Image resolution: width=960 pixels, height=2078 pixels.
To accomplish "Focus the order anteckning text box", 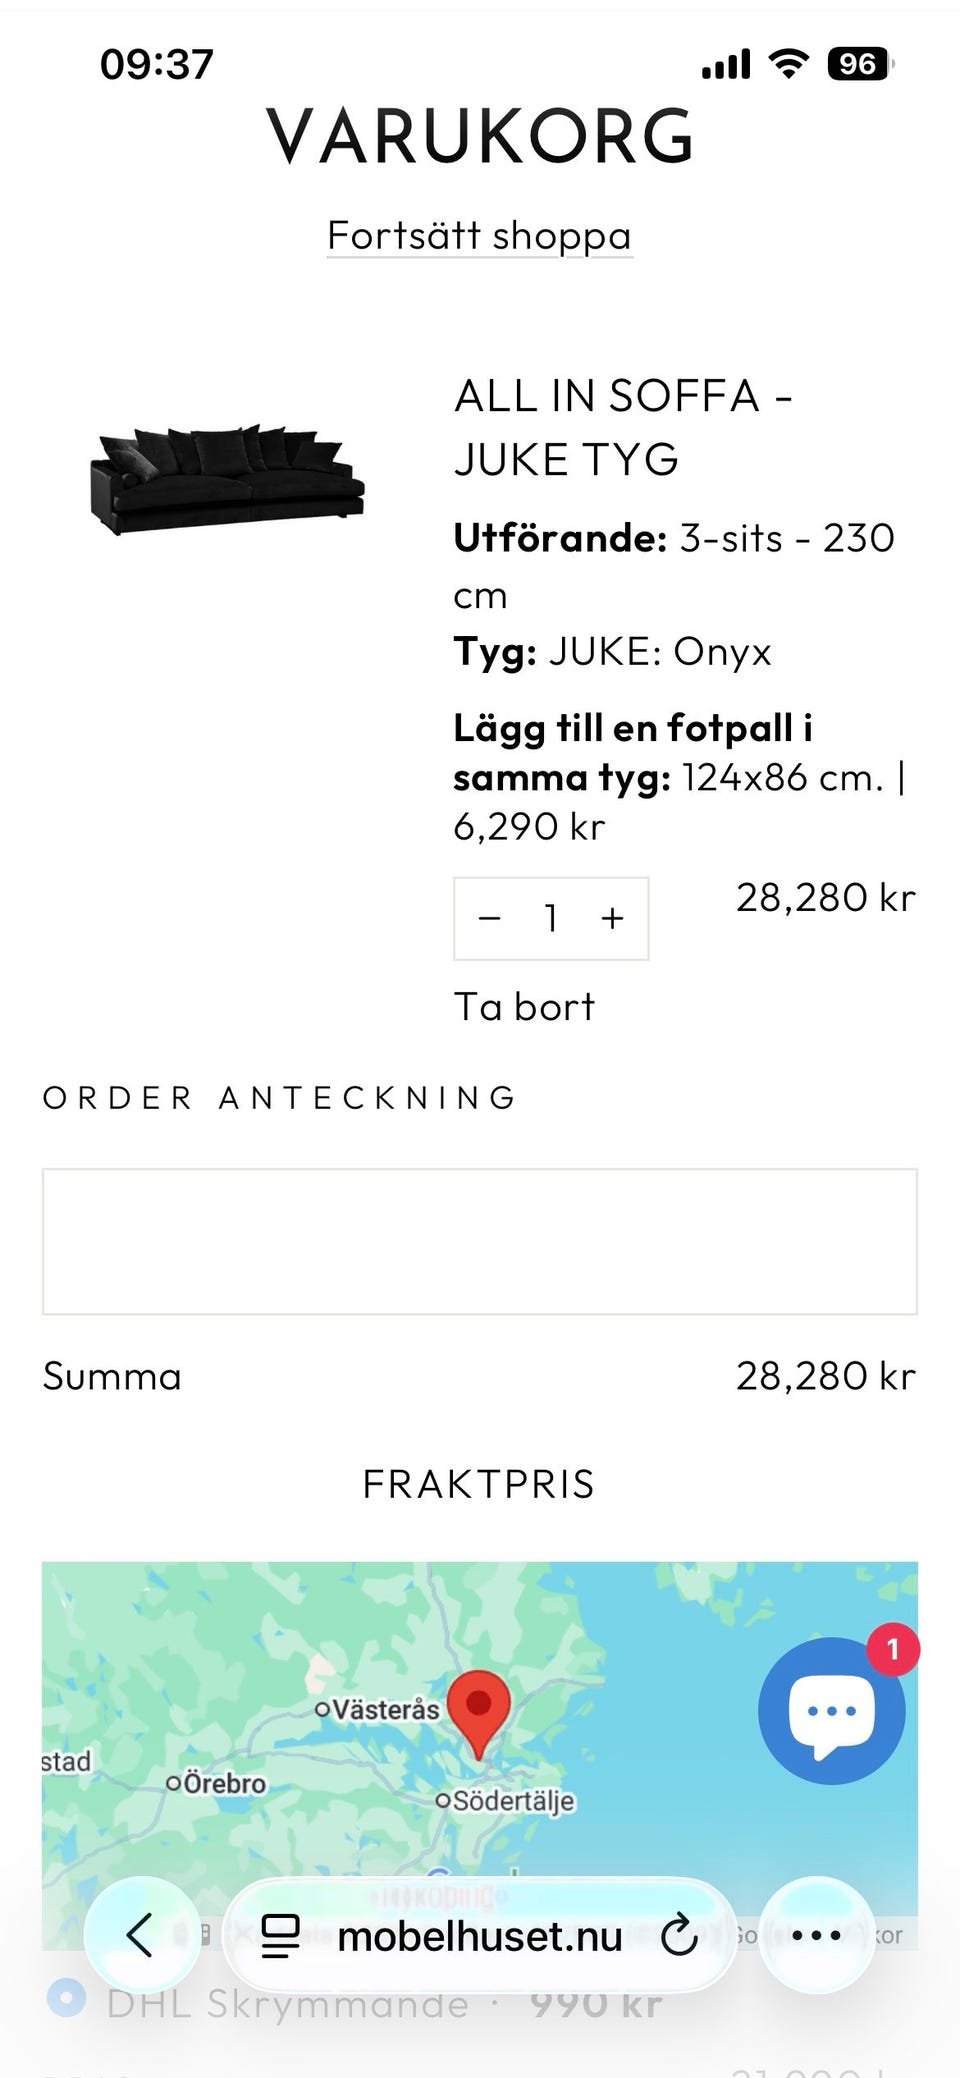I will 479,1241.
